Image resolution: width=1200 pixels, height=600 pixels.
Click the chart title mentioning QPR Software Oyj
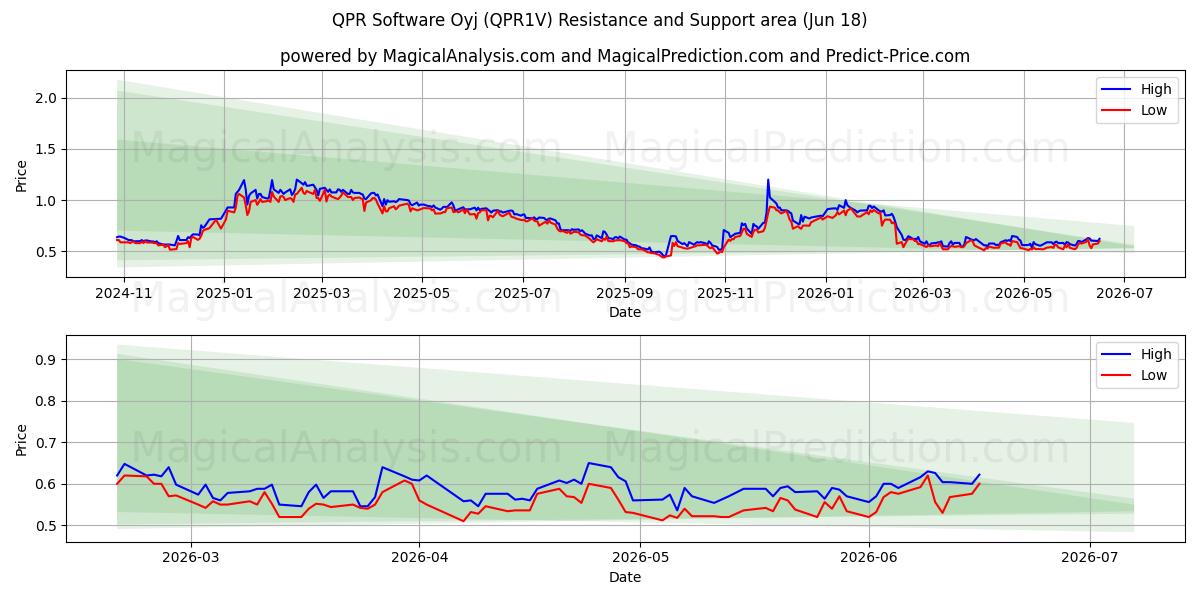[x=600, y=20]
